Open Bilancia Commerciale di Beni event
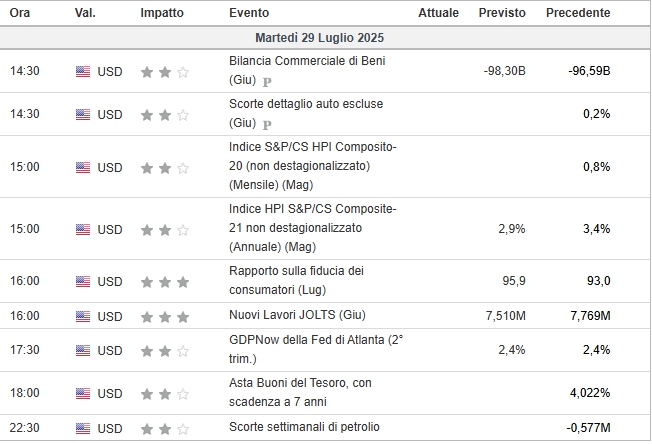The width and height of the screenshot is (652, 444). 307,70
